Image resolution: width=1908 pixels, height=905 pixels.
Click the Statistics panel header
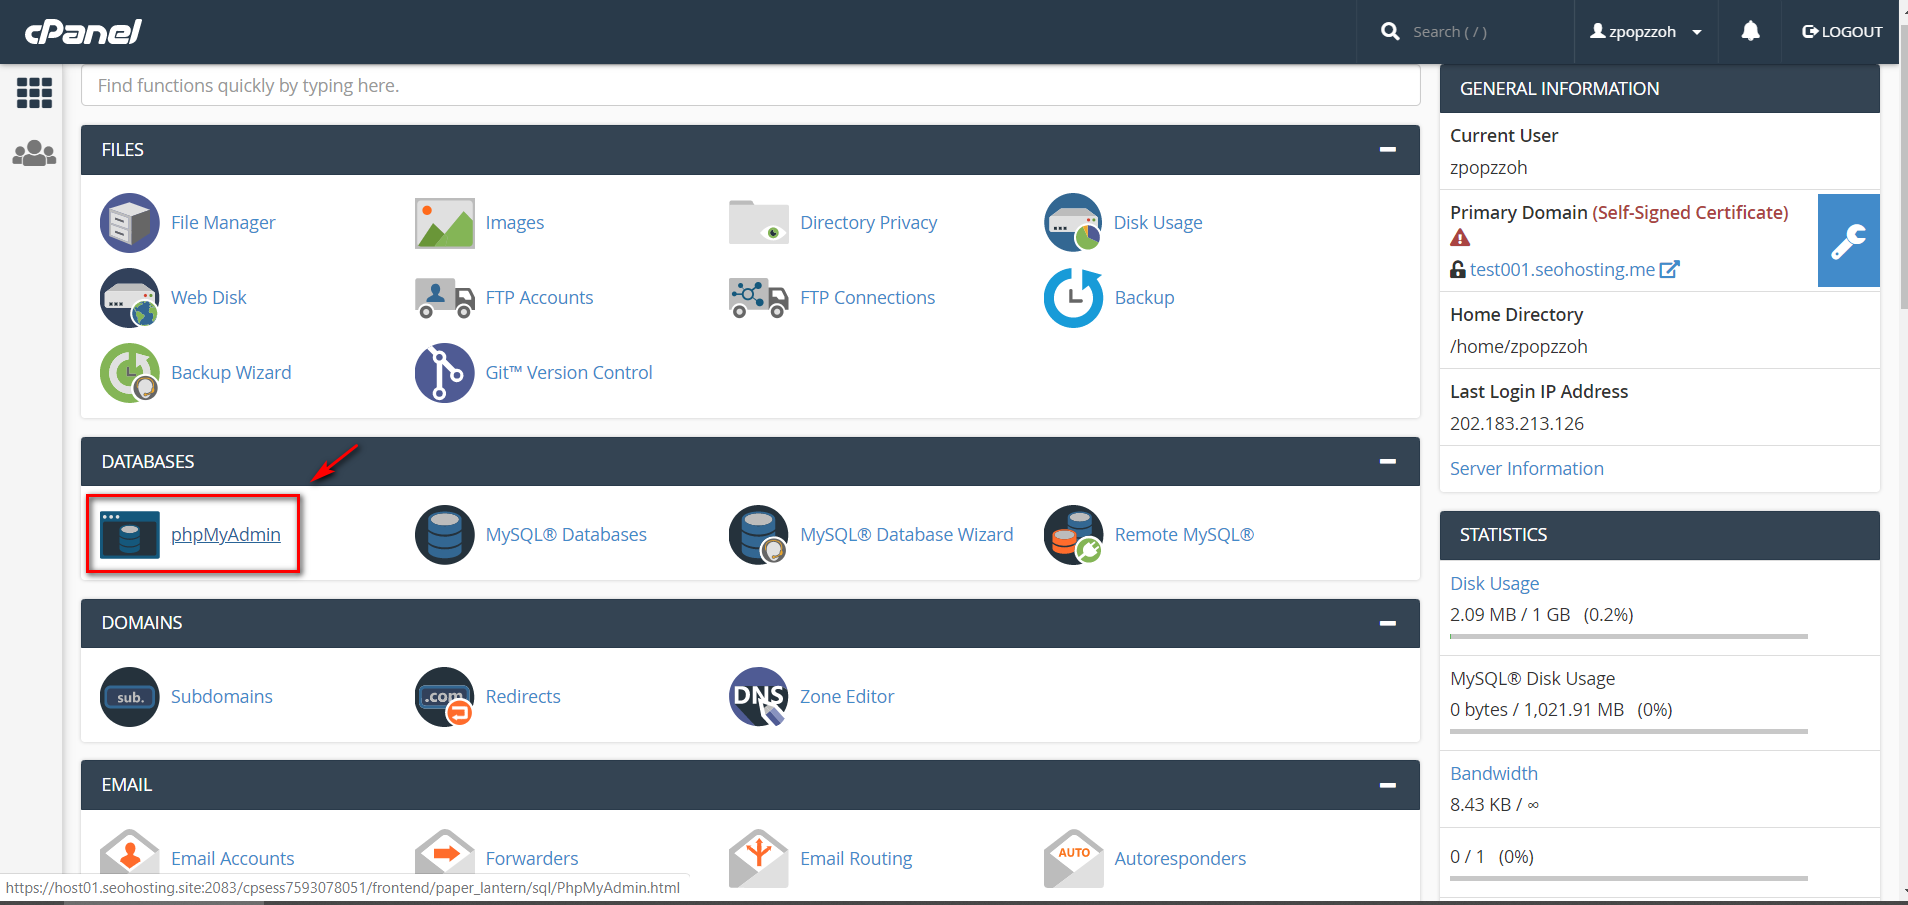(1659, 535)
